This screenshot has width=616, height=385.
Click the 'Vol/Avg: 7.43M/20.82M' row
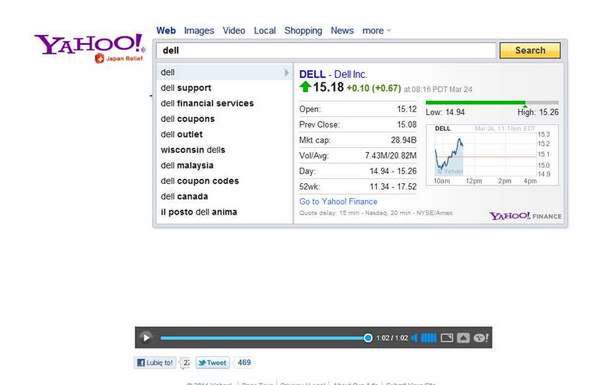pyautogui.click(x=358, y=156)
